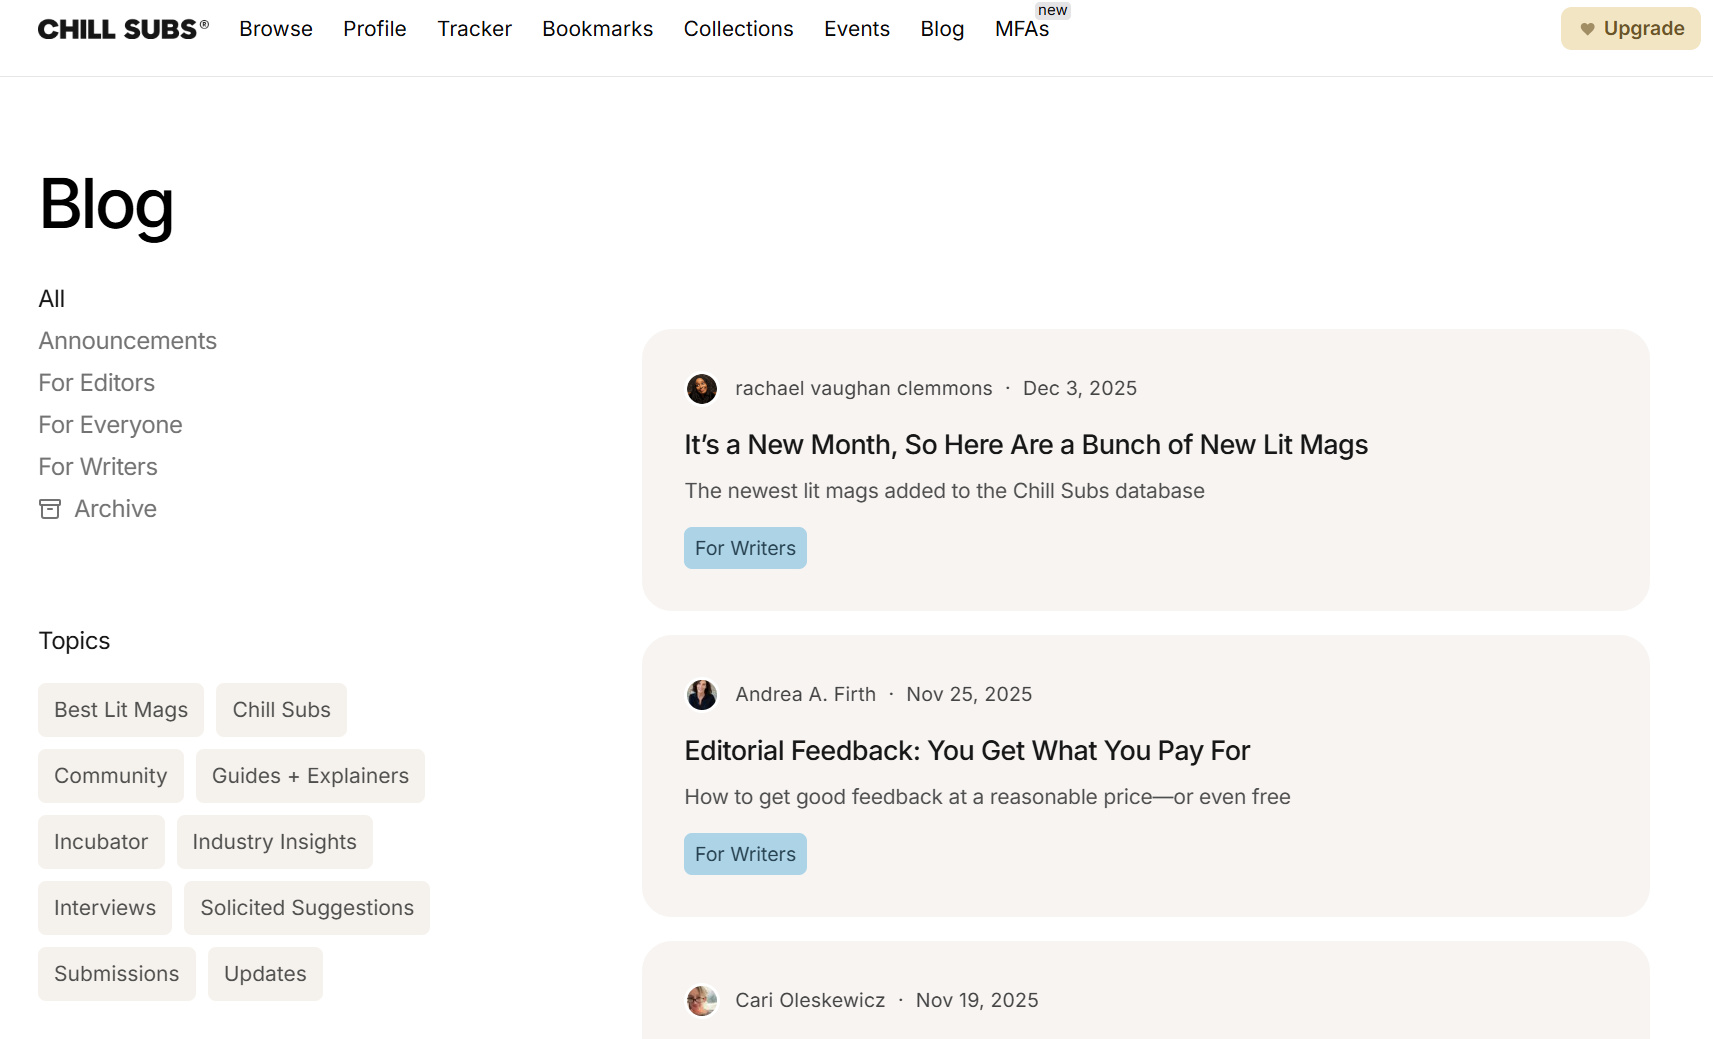
Task: Click the newest lit mags description text
Action: (x=945, y=491)
